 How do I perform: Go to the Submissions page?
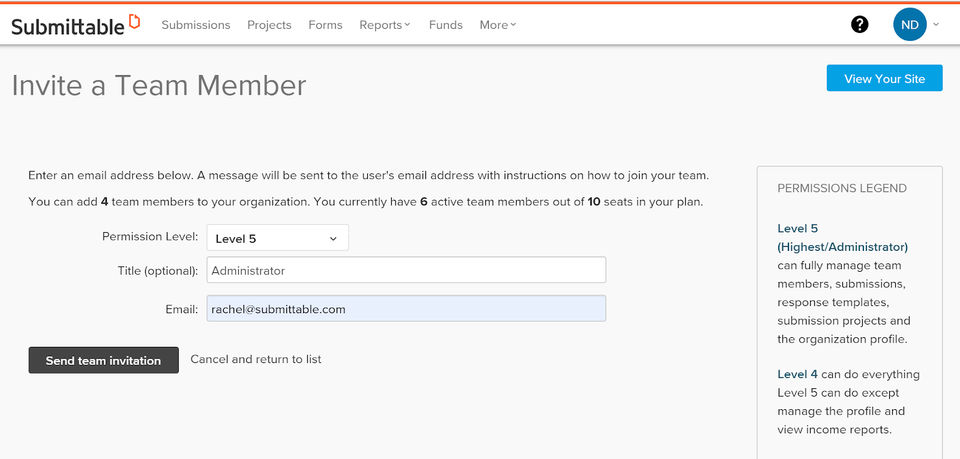point(196,25)
